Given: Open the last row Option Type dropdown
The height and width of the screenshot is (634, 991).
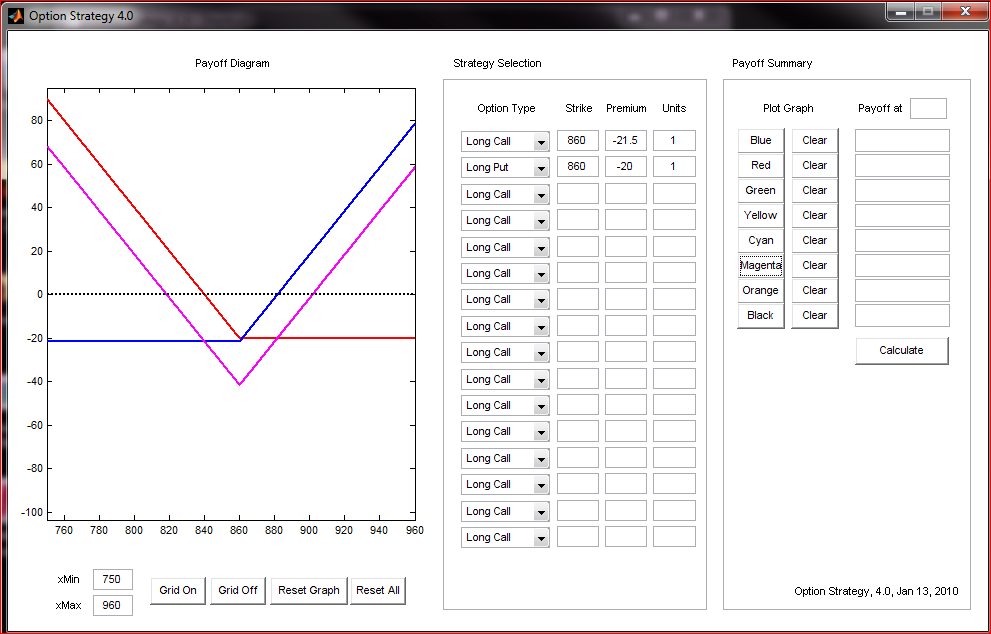Looking at the screenshot, I should 505,538.
